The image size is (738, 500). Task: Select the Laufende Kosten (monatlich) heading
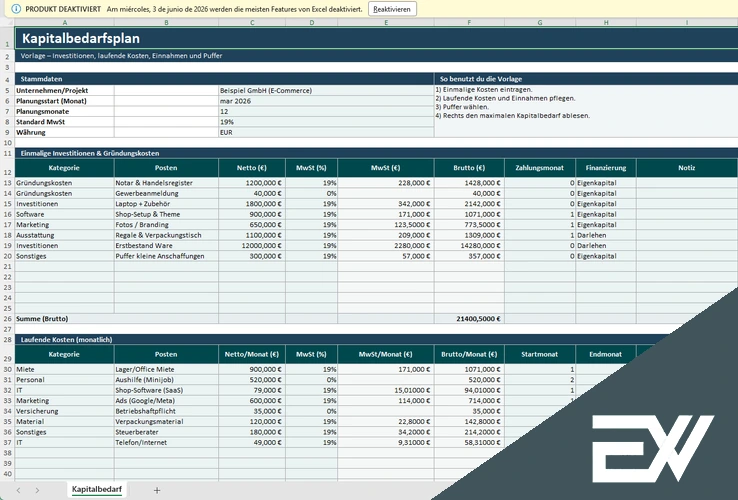coord(66,339)
